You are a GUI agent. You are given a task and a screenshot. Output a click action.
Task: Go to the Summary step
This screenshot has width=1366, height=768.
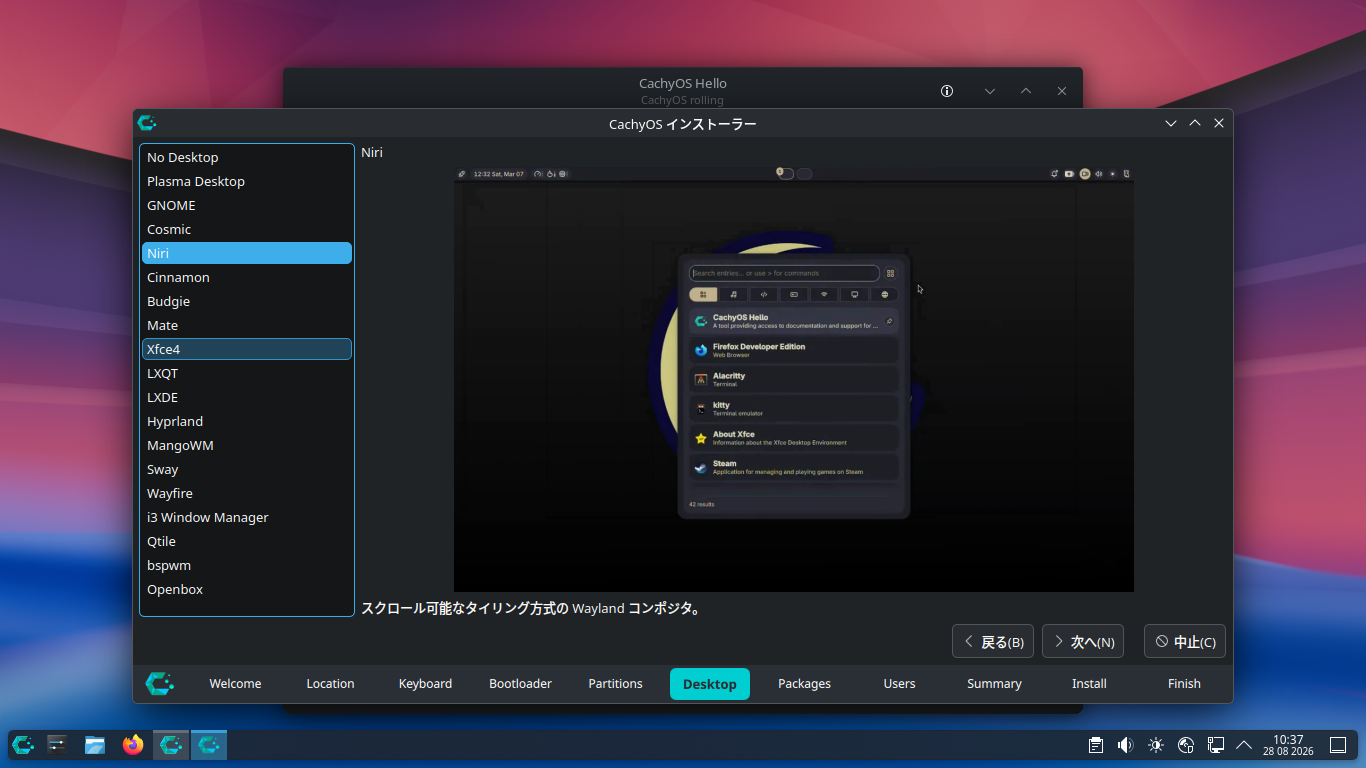995,684
